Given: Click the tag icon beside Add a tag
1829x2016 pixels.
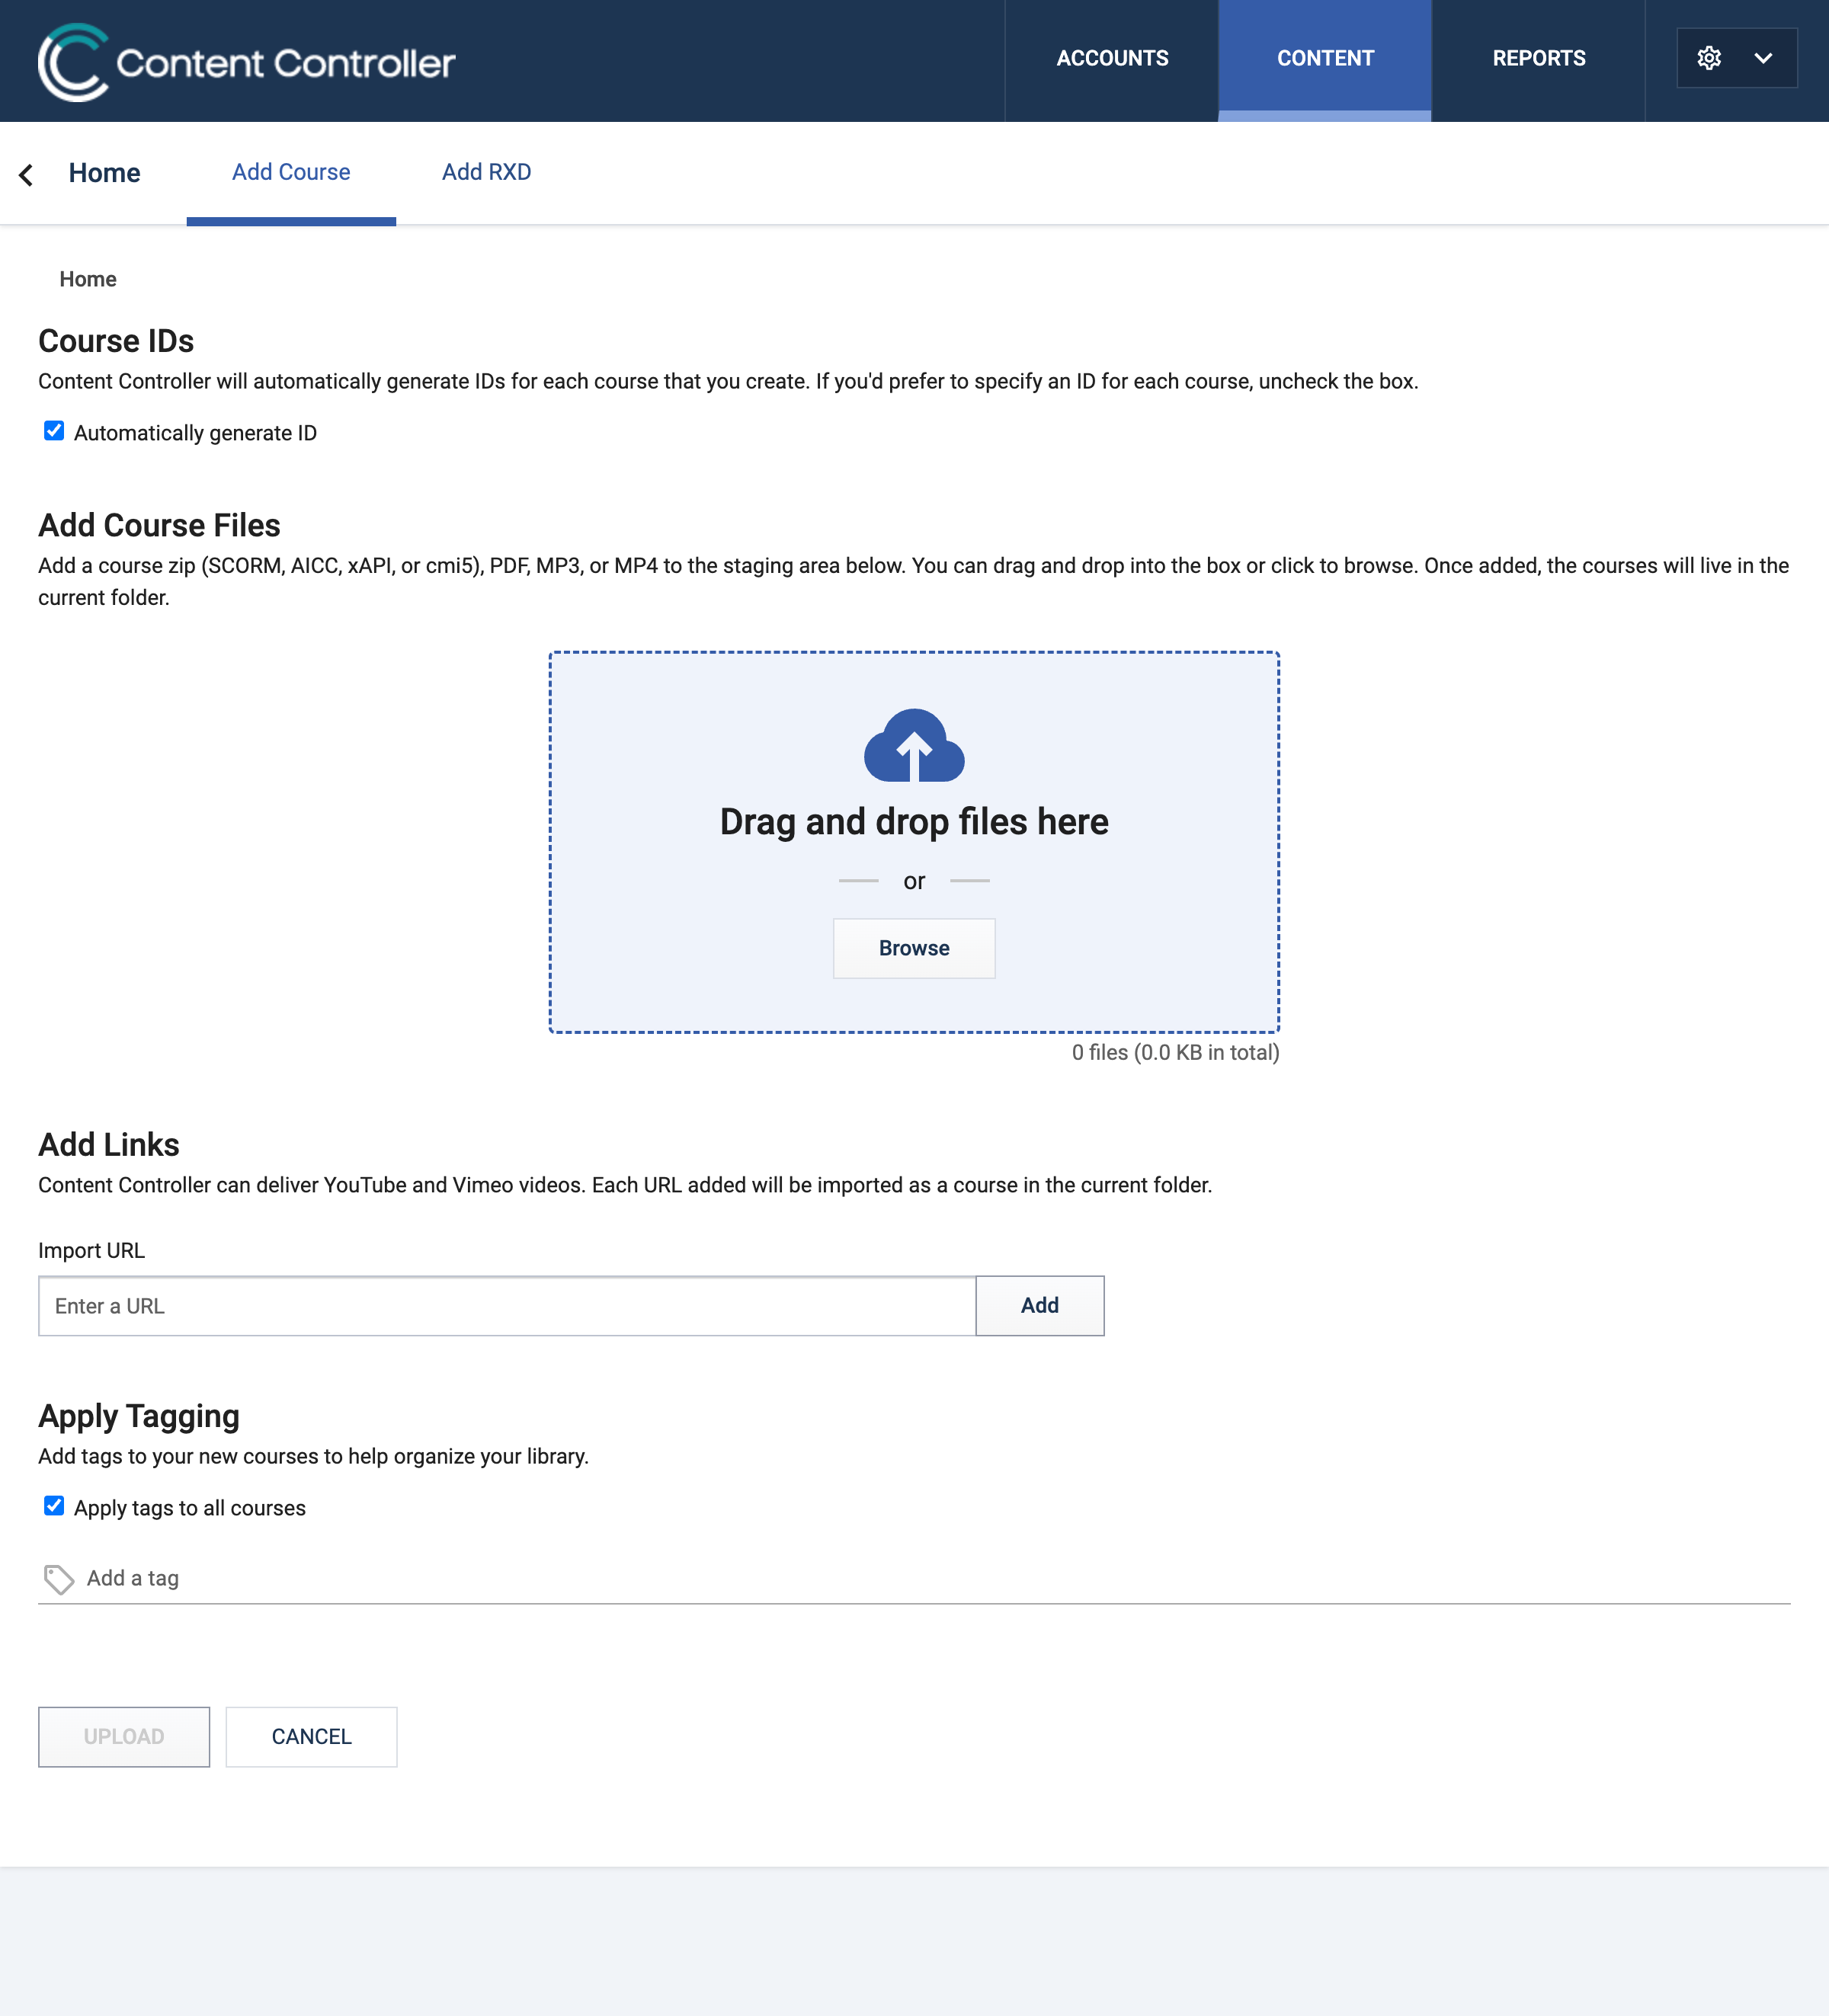Looking at the screenshot, I should point(58,1579).
